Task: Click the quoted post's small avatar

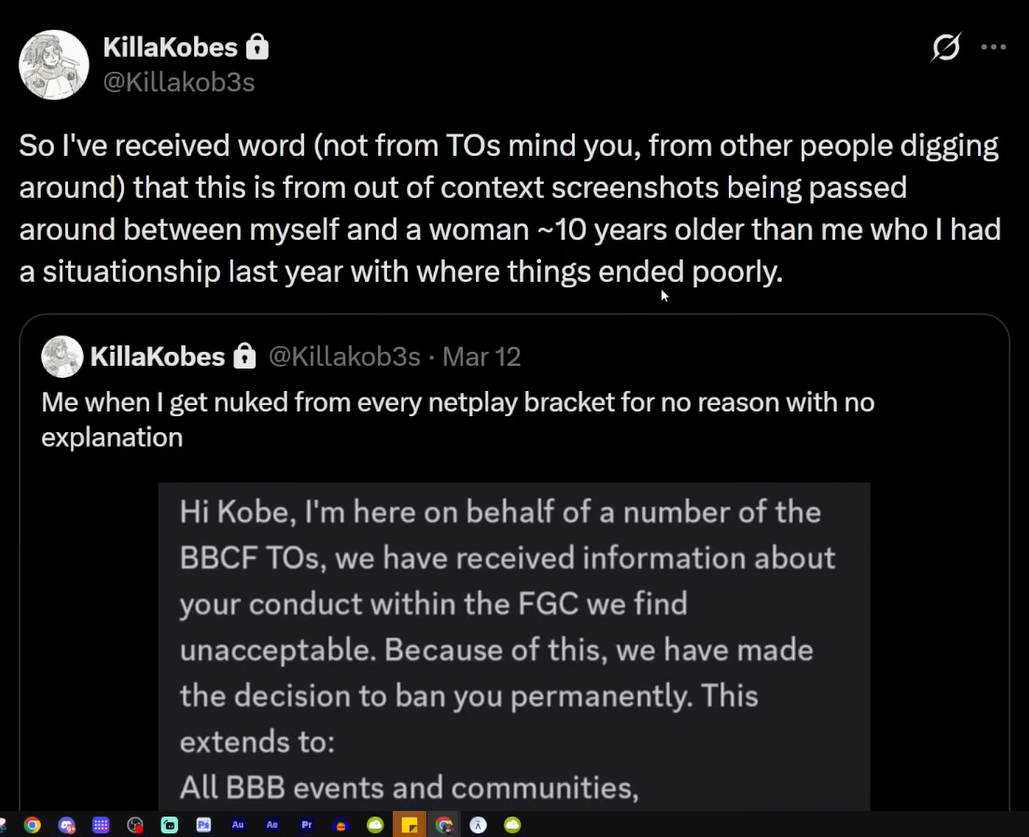Action: point(62,357)
